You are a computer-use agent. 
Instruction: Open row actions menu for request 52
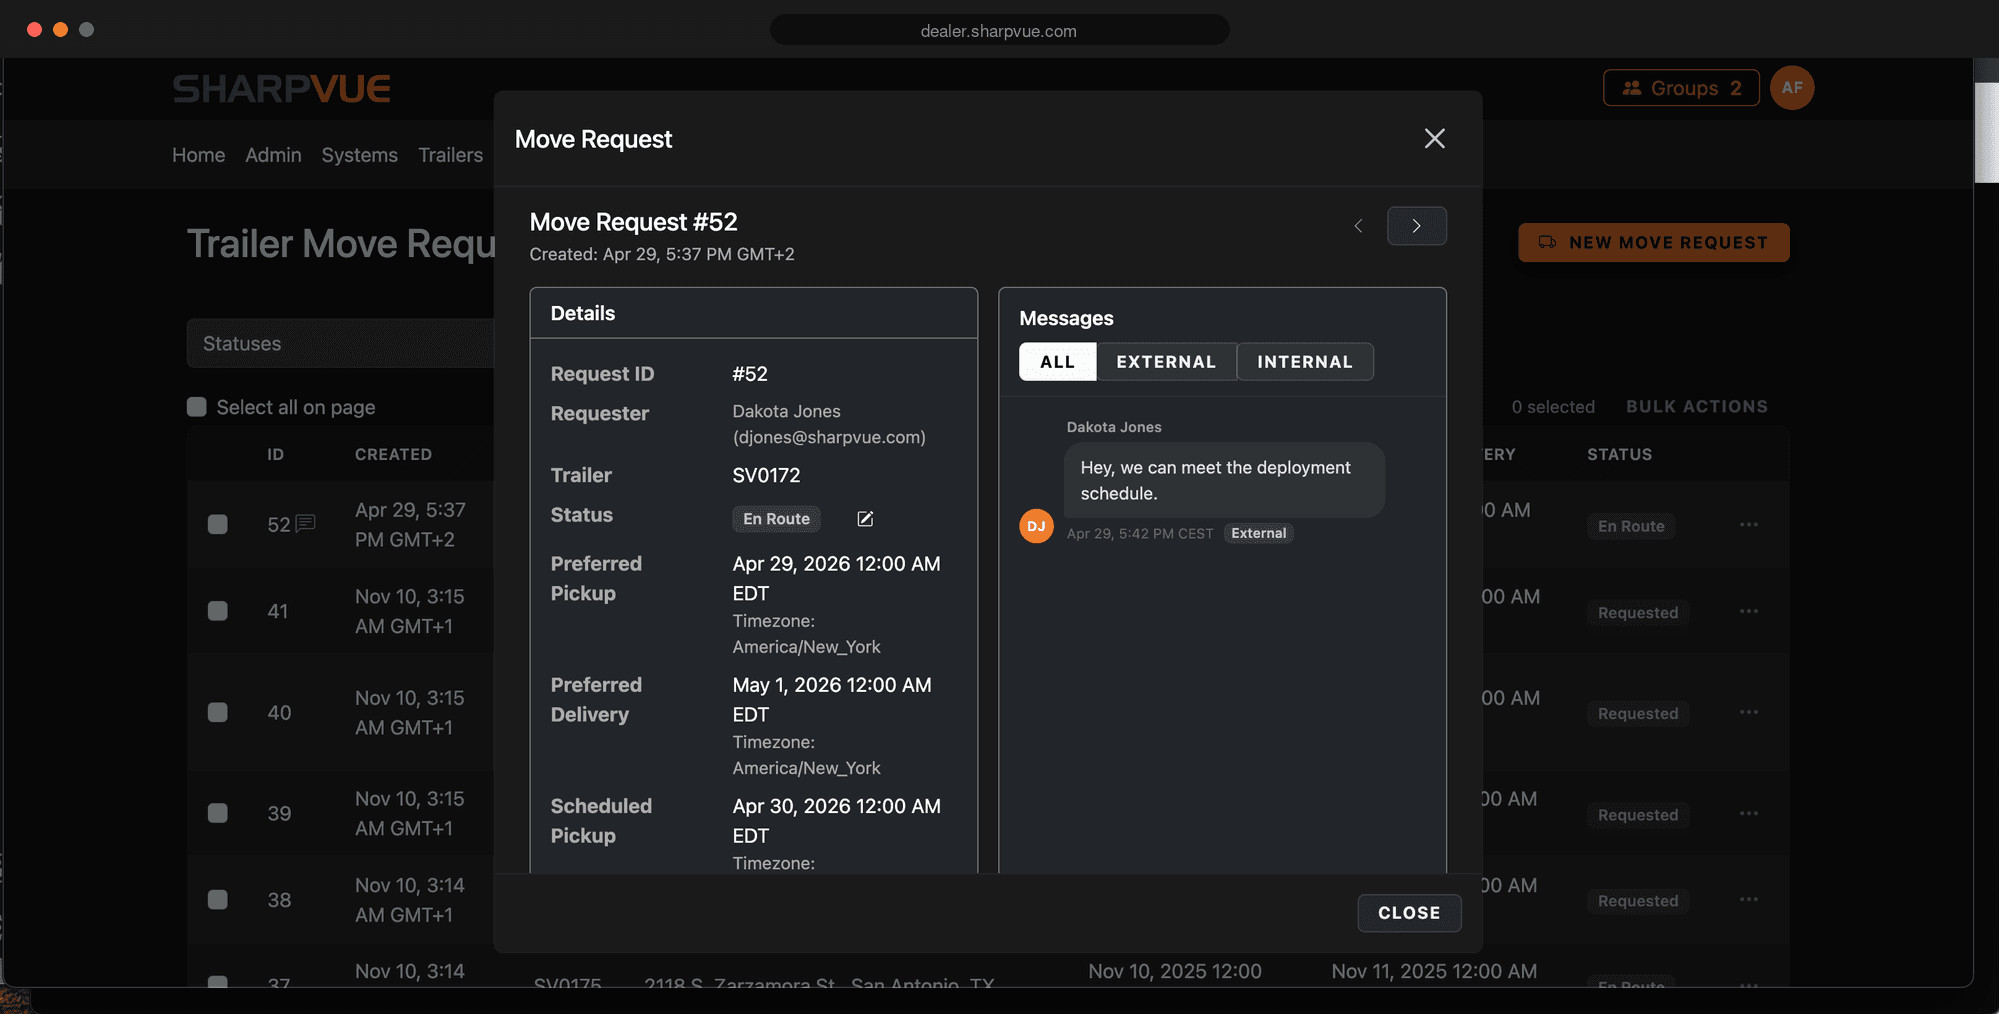tap(1748, 525)
